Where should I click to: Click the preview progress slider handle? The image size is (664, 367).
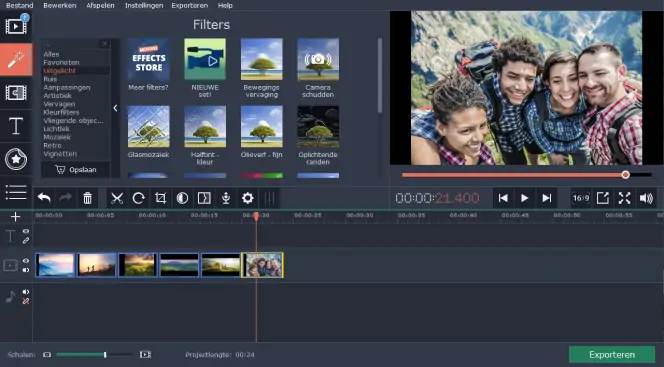(x=625, y=175)
